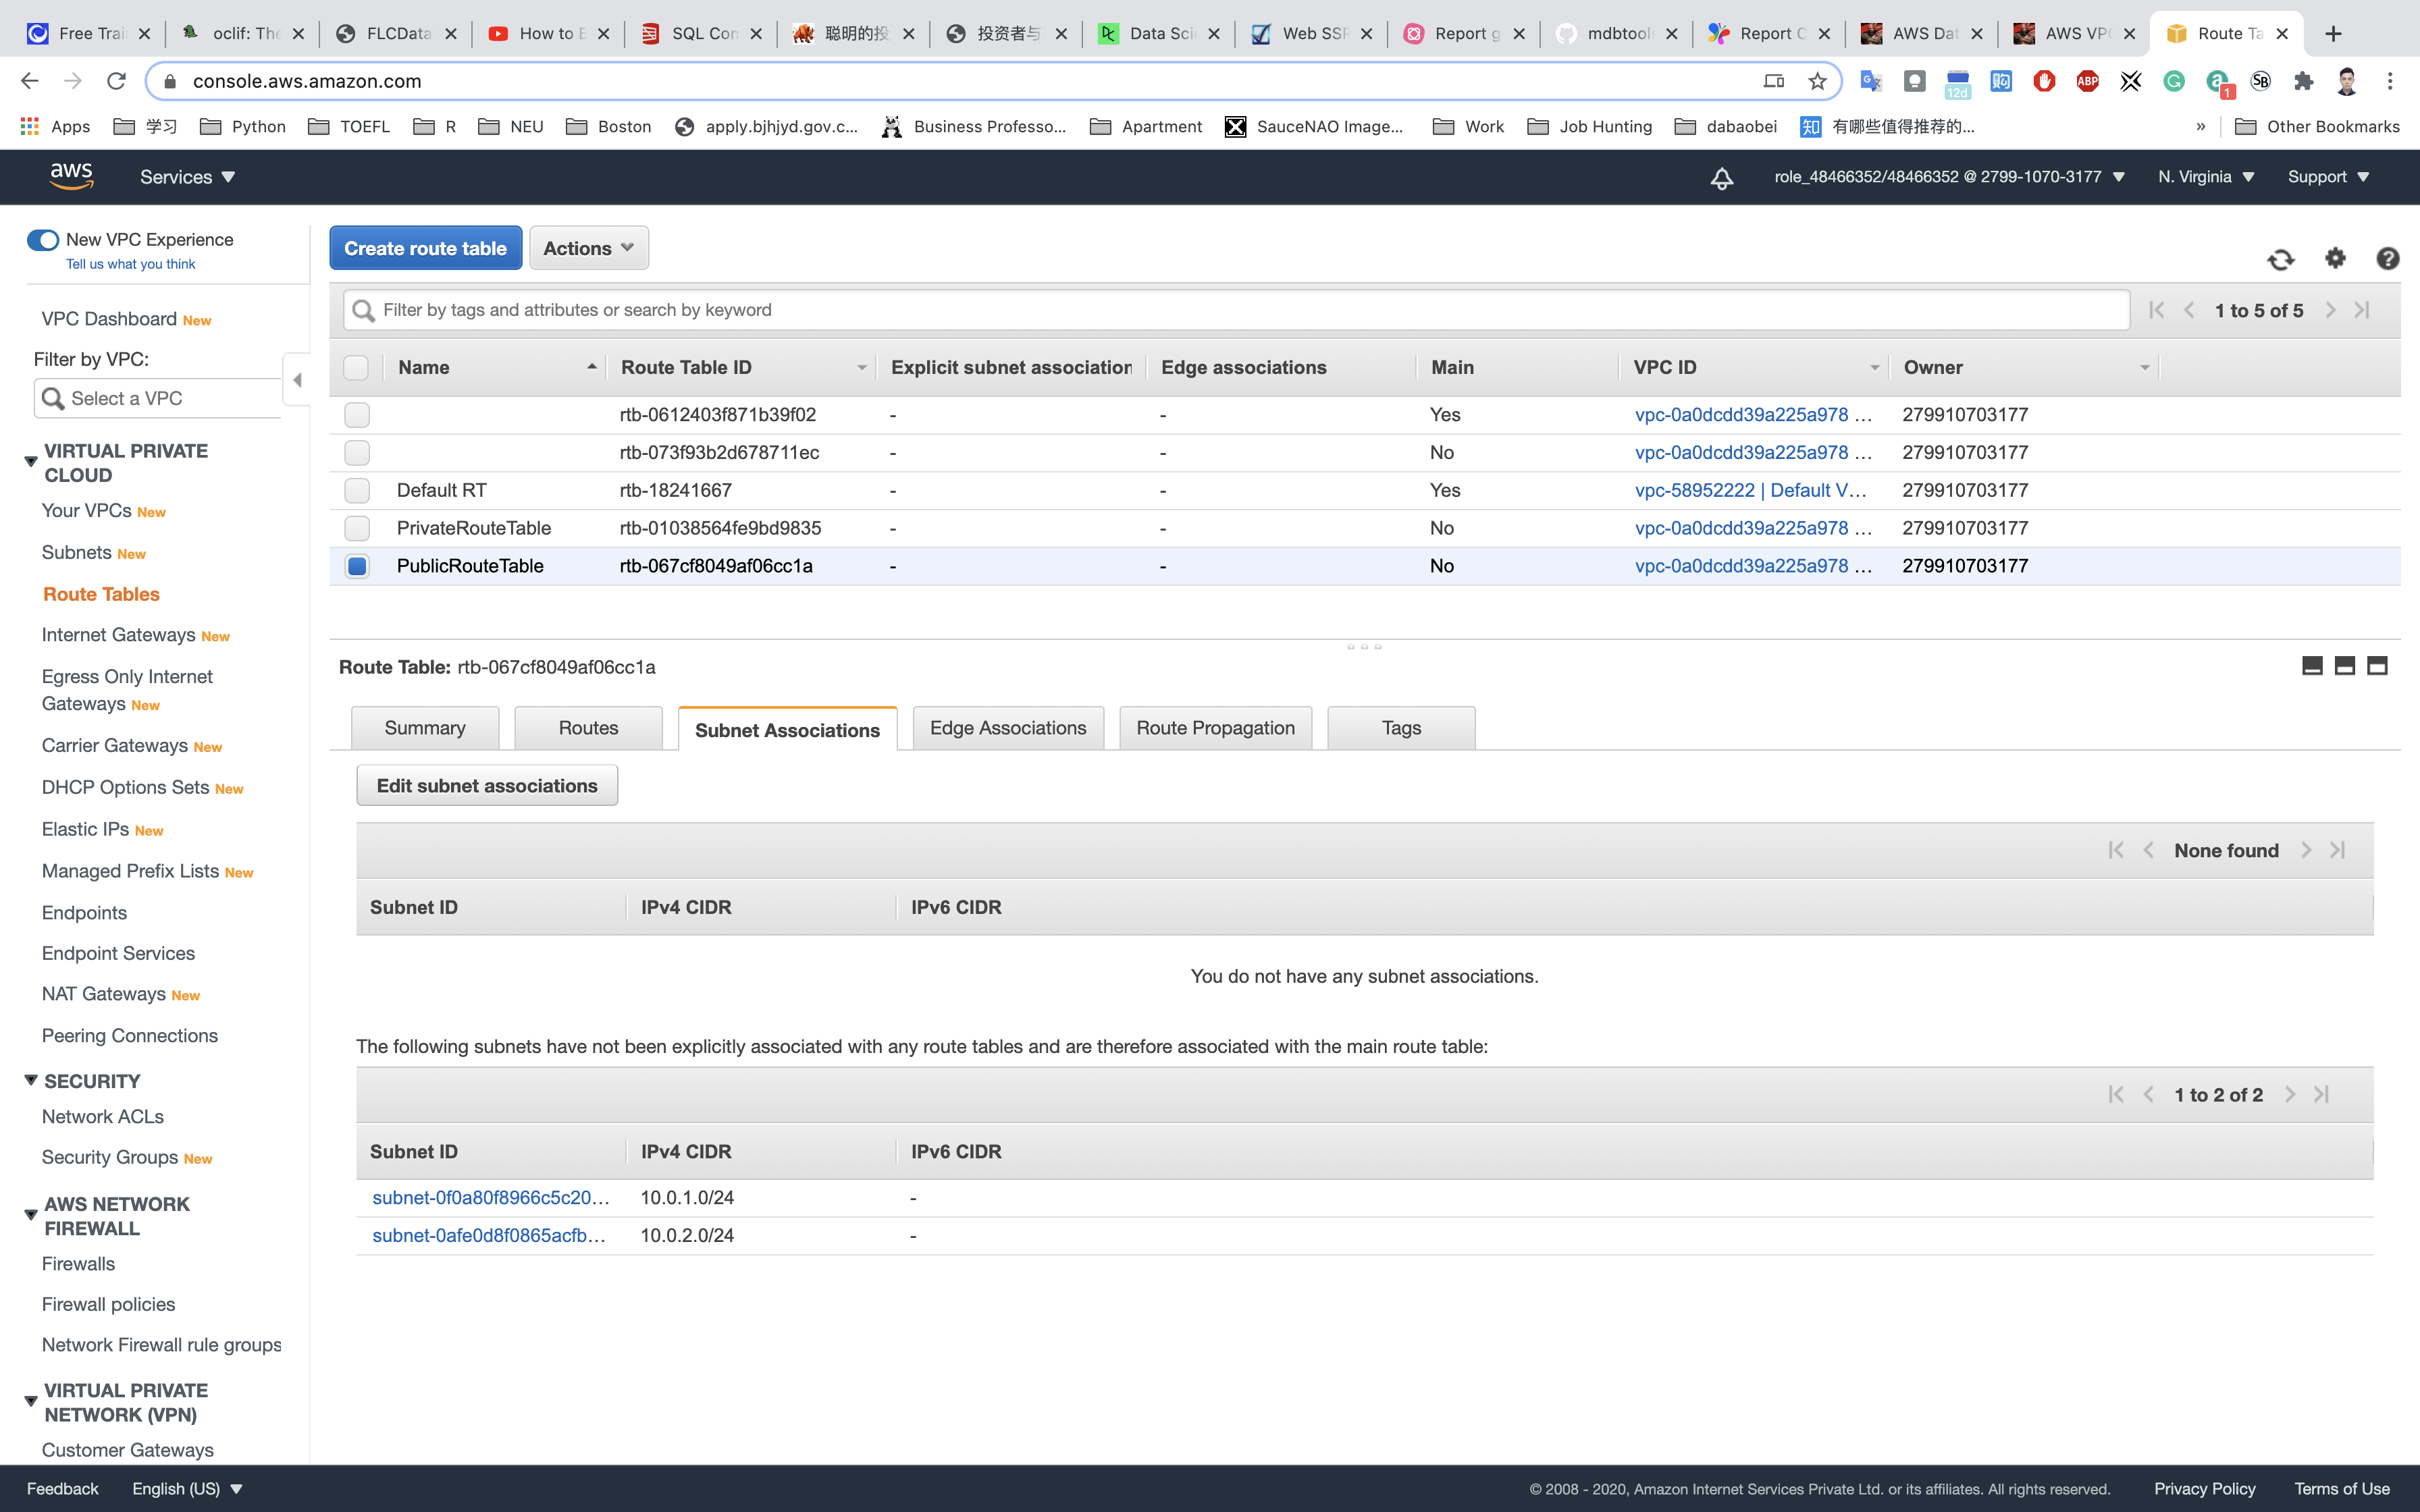
Task: Expand the Services menu
Action: [187, 177]
